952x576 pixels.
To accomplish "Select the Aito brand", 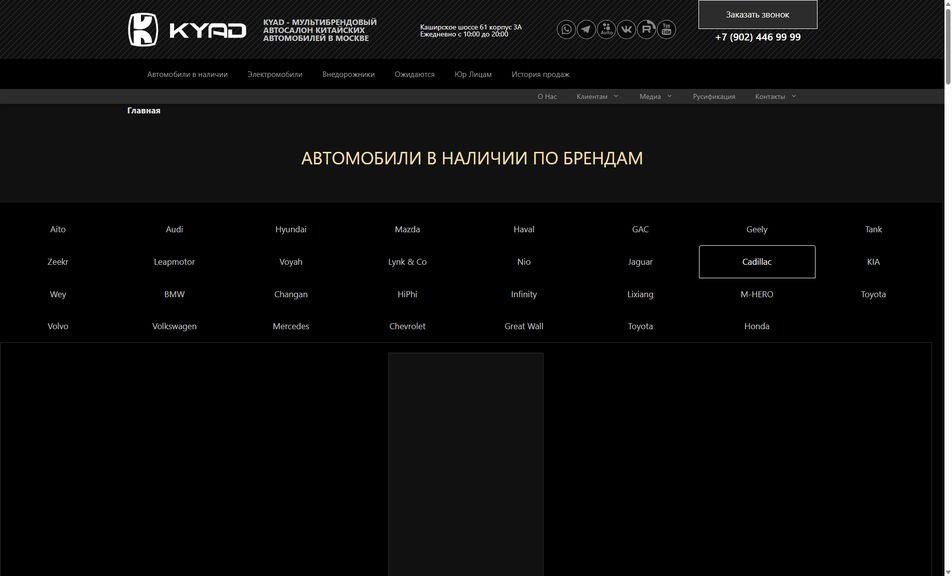I will pos(58,229).
